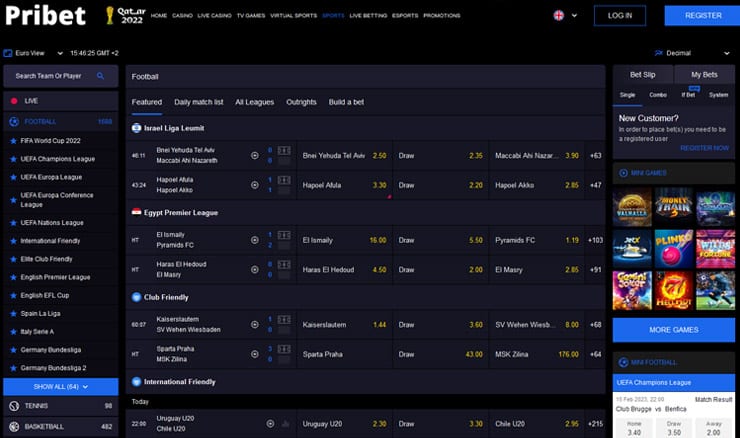Expand +91 markets for Haras El Hedoud match
The image size is (740, 438).
coord(596,270)
